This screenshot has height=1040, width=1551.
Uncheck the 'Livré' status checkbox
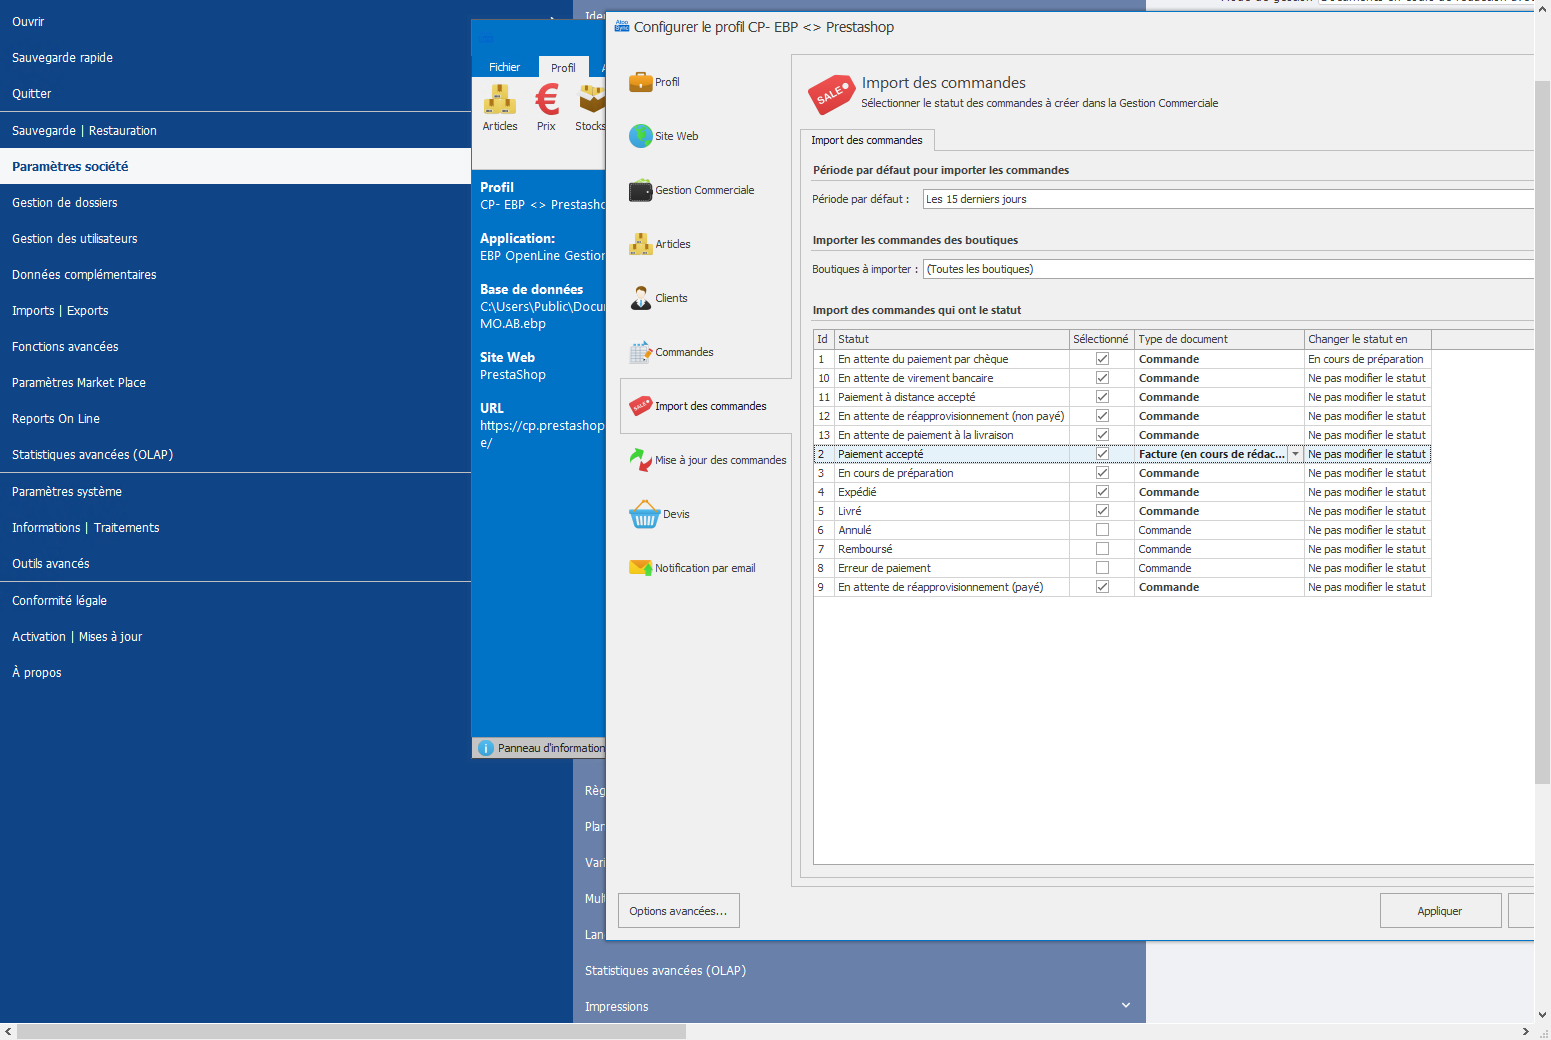pos(1102,511)
